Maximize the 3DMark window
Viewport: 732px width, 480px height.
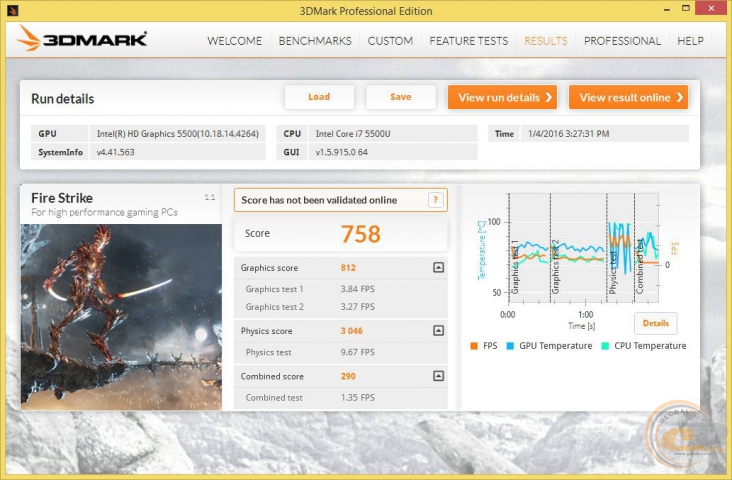(685, 8)
